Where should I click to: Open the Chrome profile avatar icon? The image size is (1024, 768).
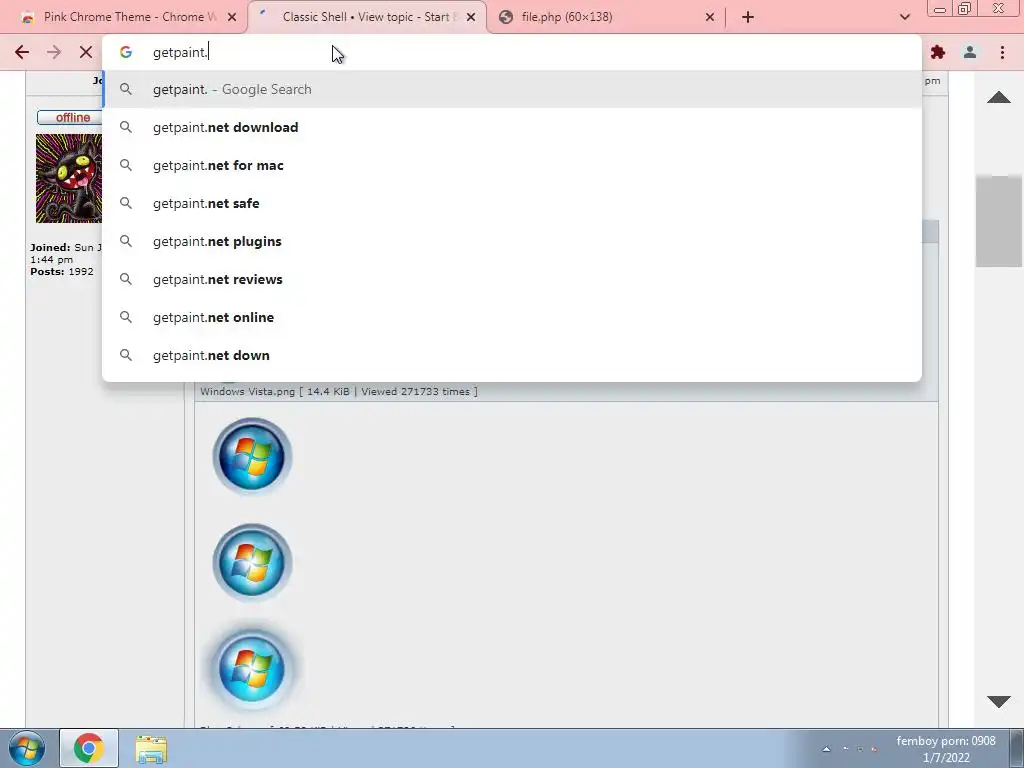coord(970,52)
